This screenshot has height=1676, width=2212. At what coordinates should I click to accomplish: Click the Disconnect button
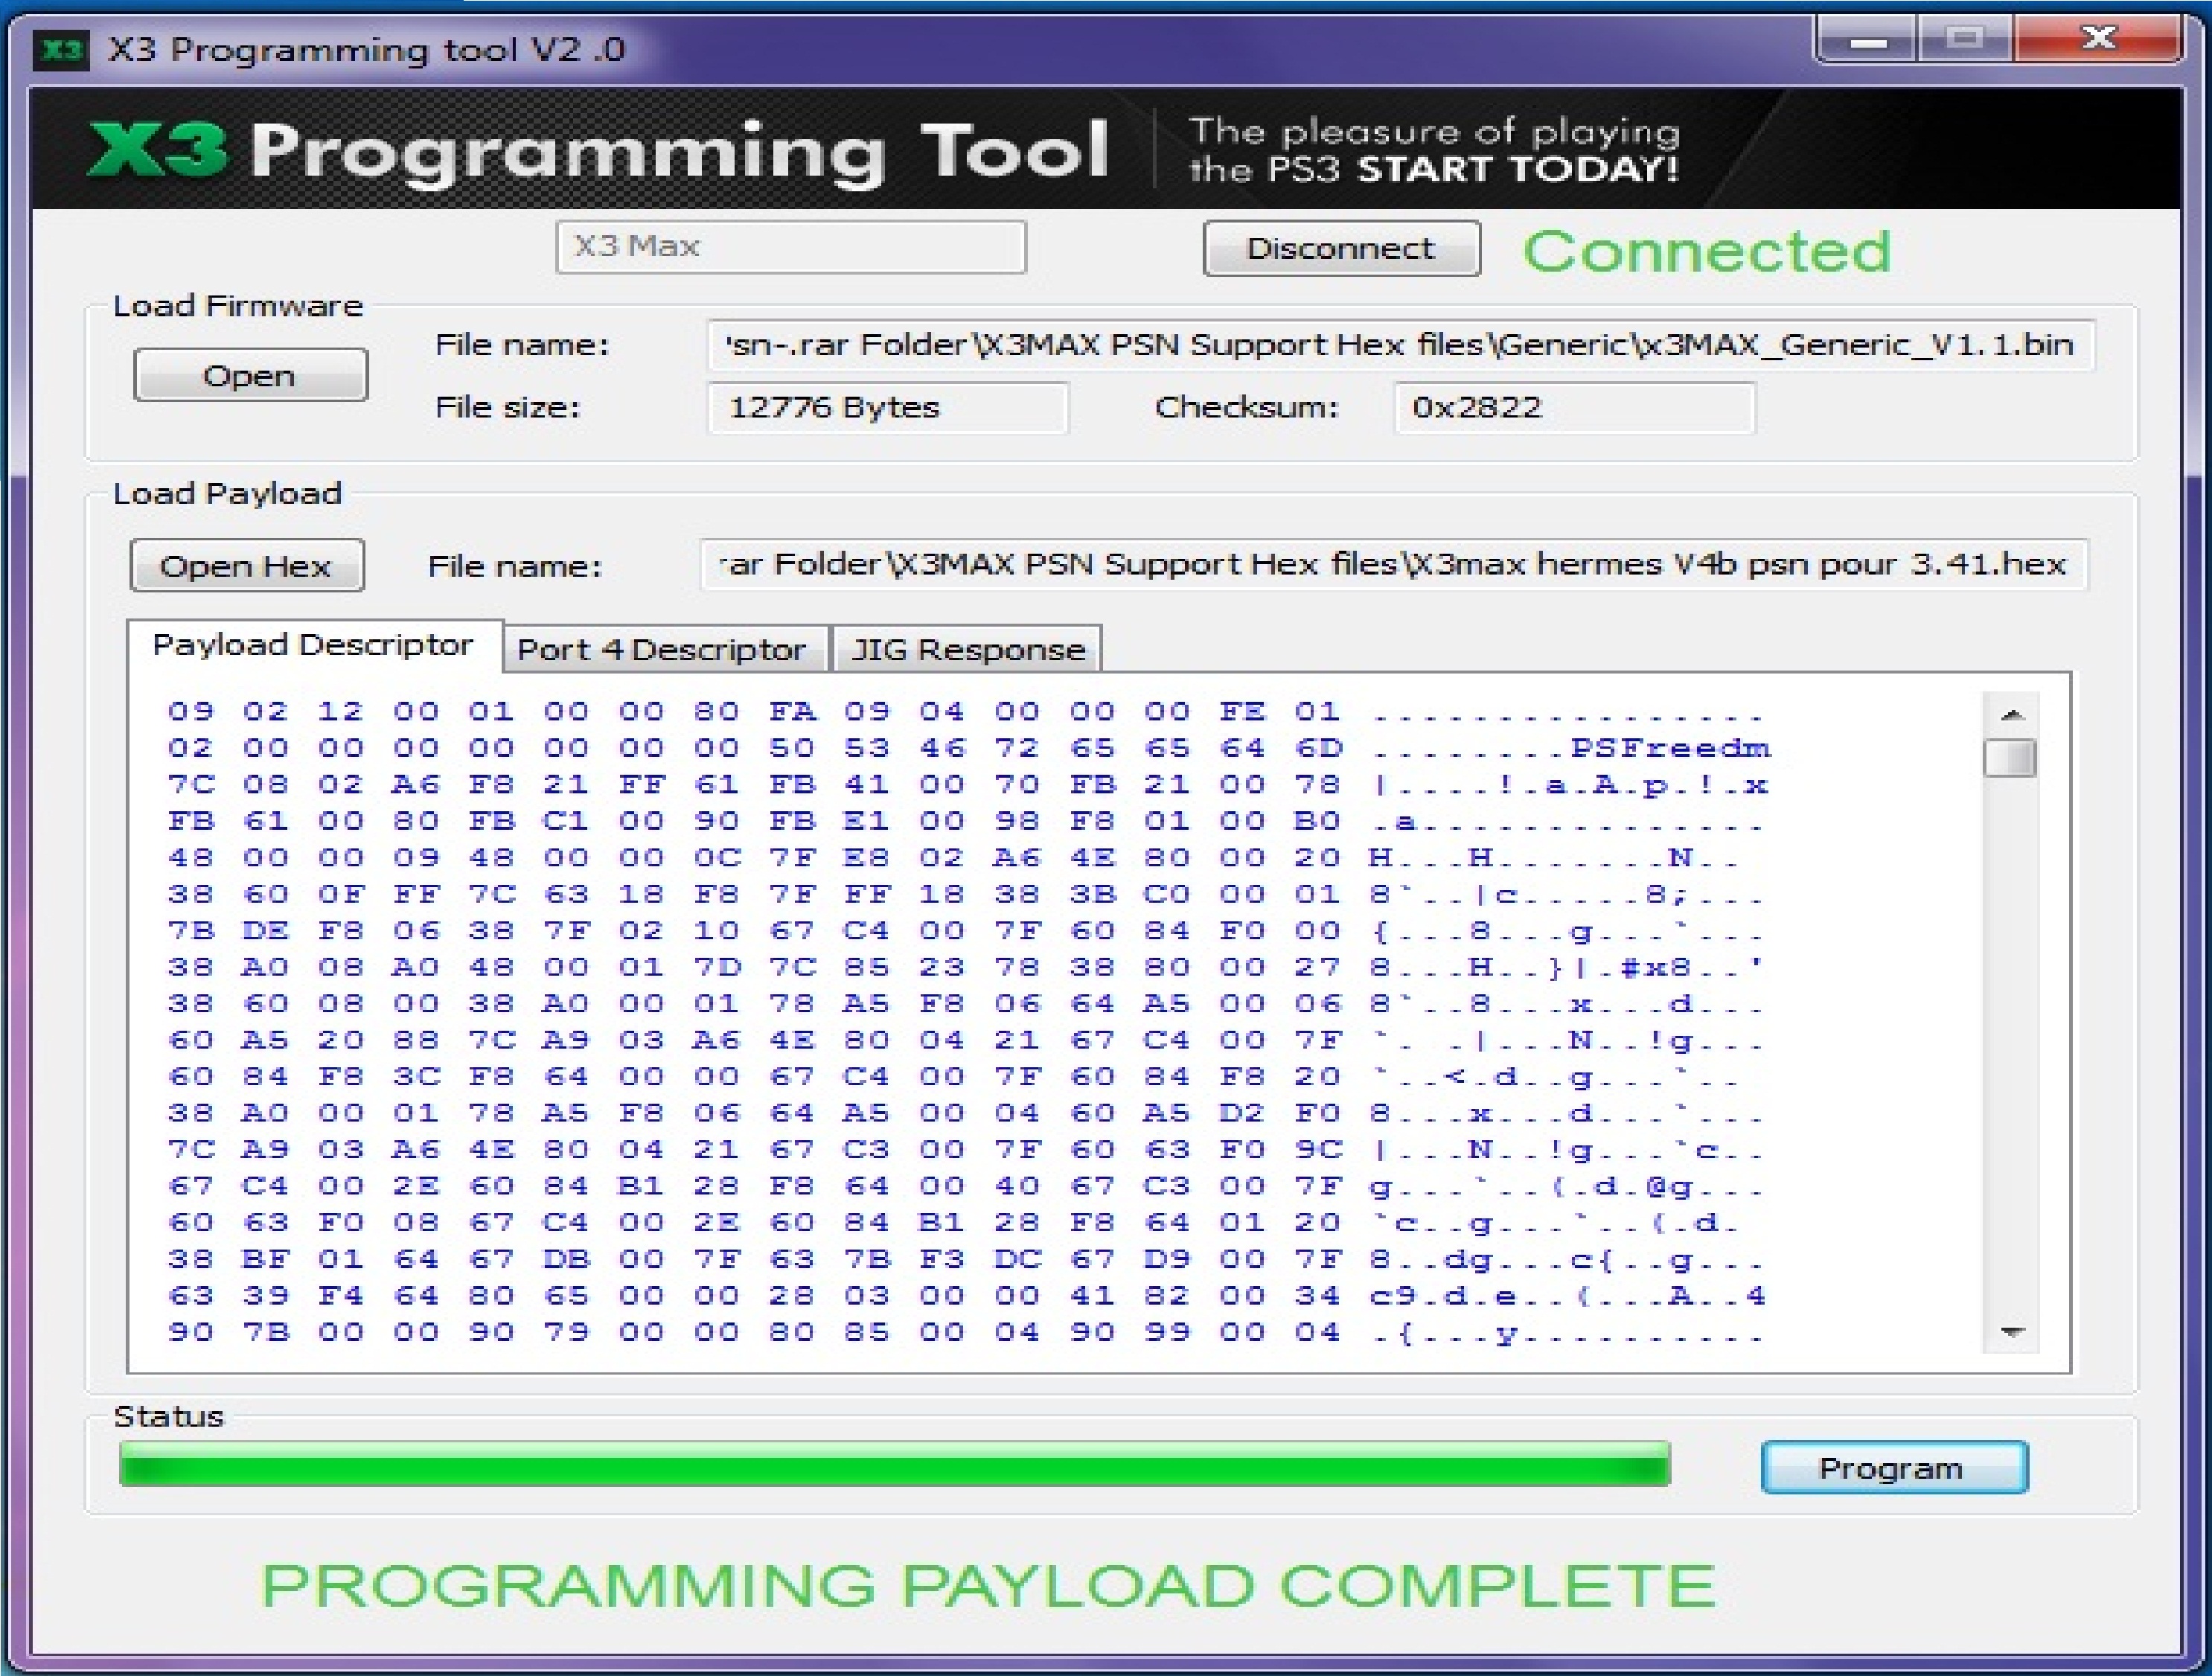(x=1341, y=248)
